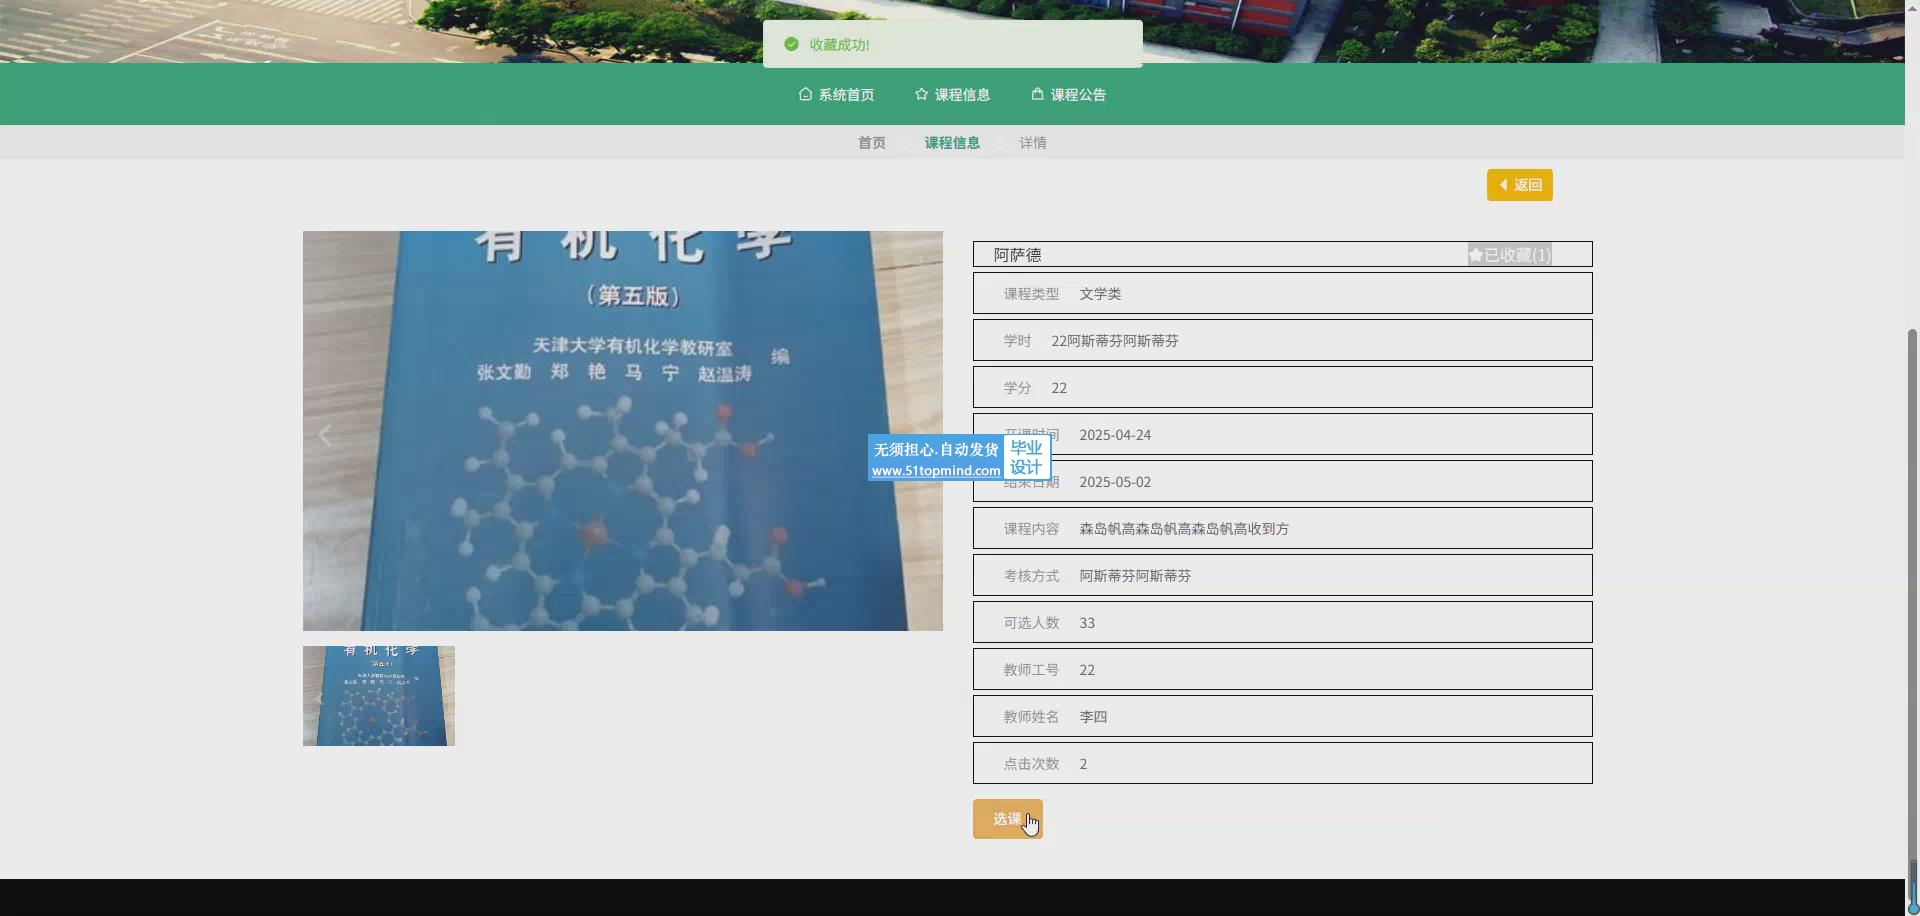
Task: Click 首页 in the breadcrumb
Action: pos(871,143)
